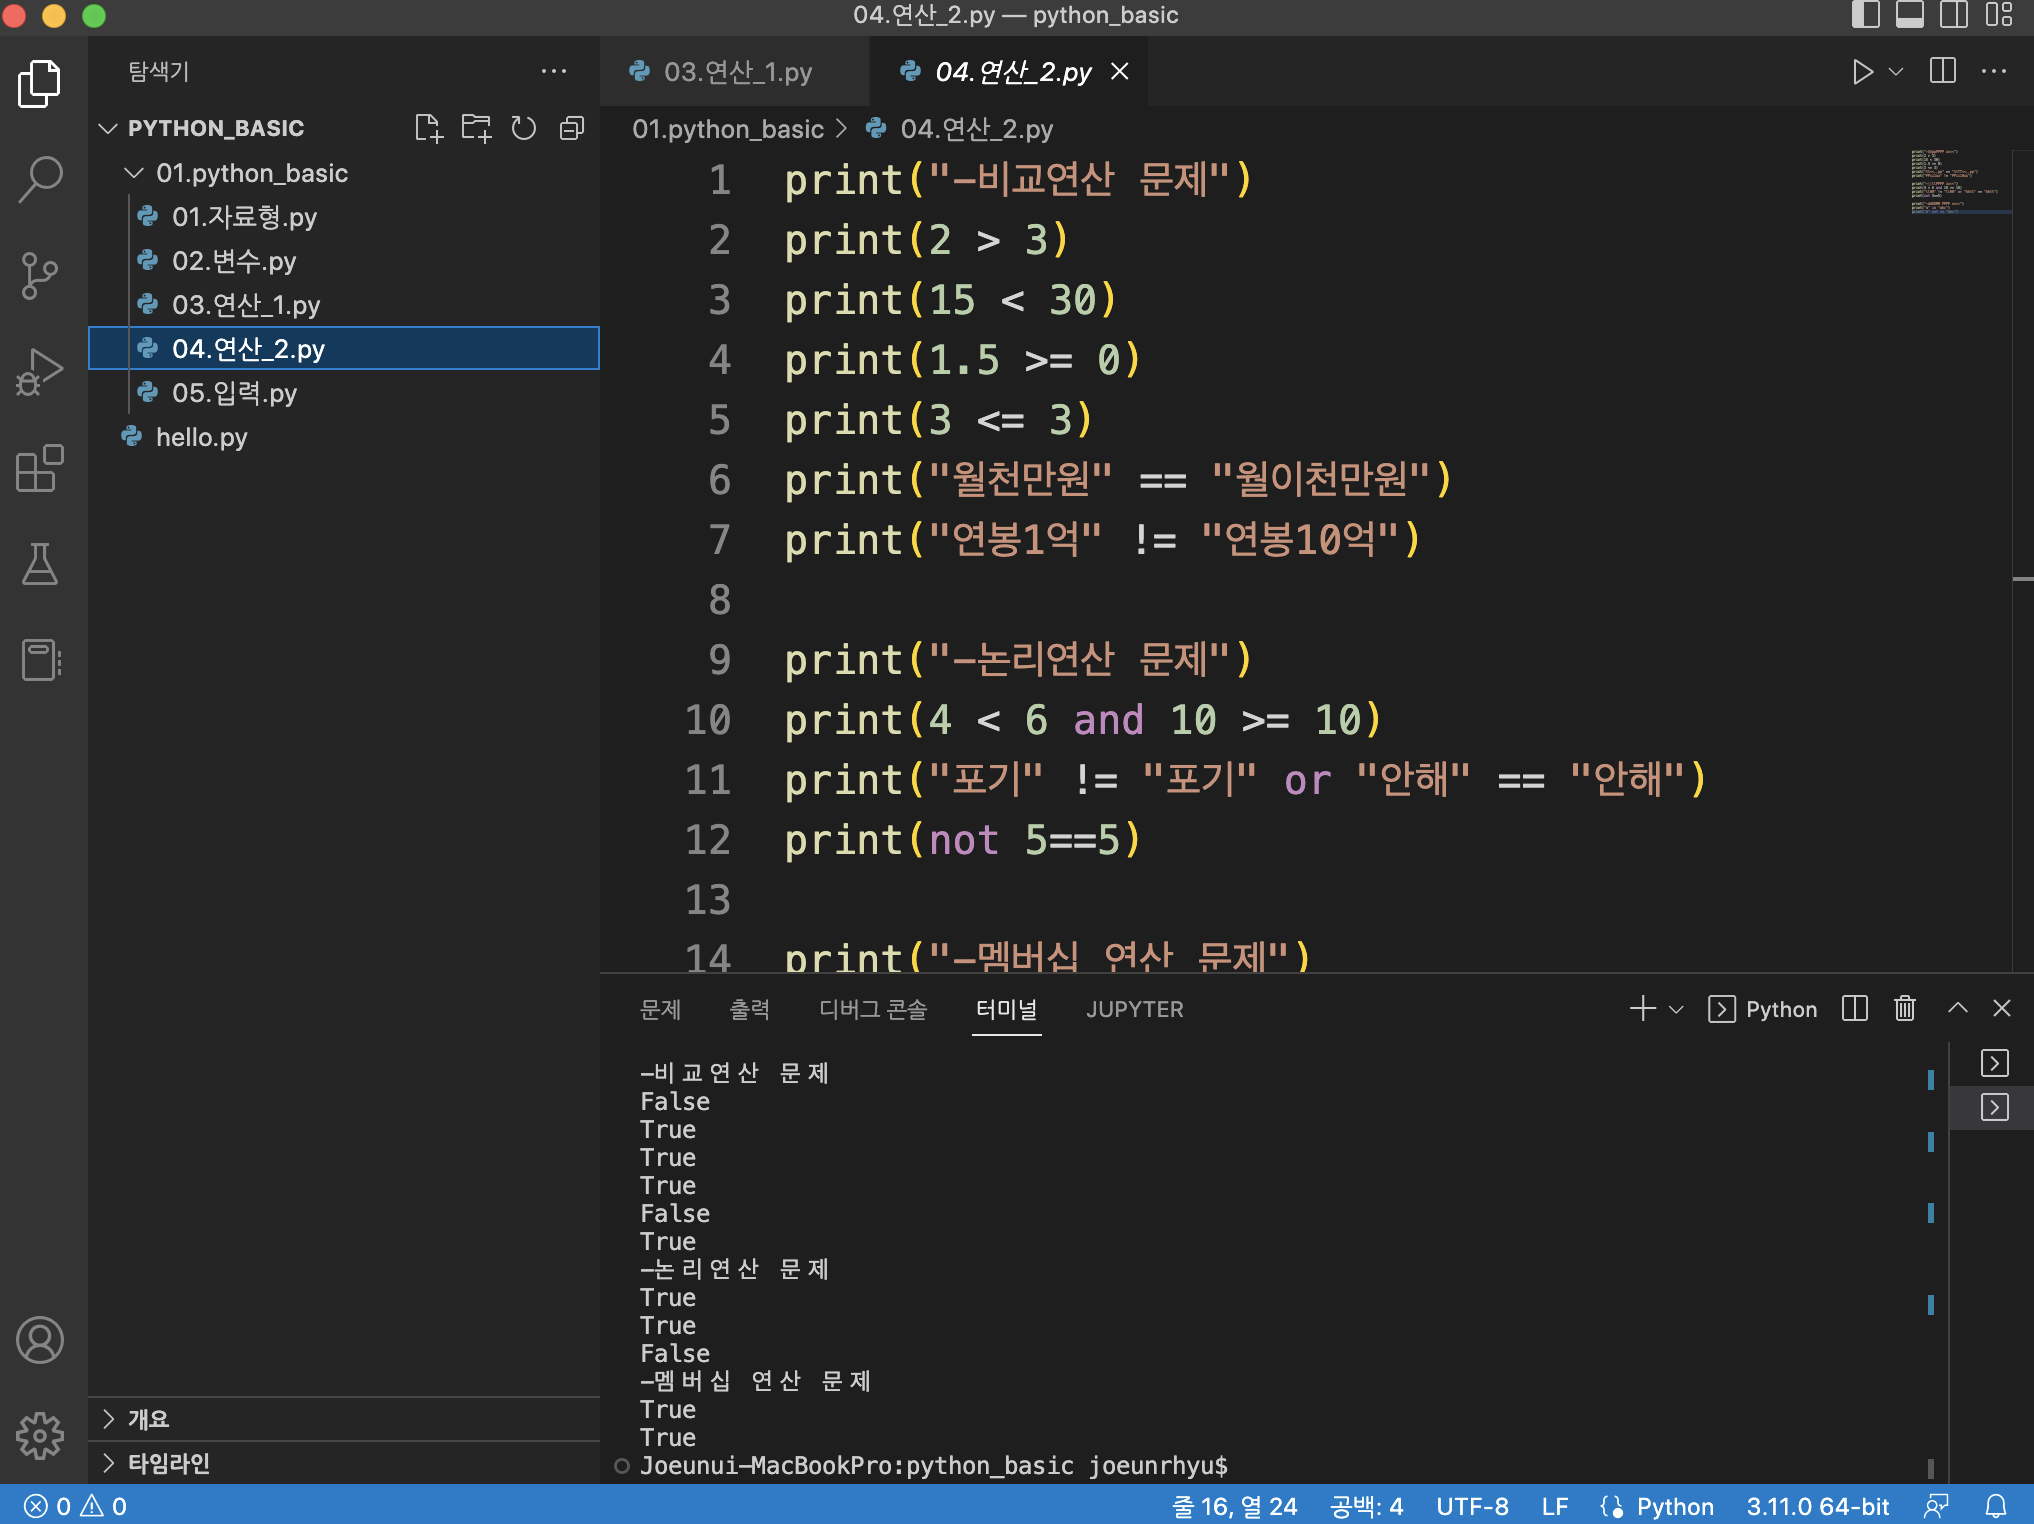Collapse all folders in explorer
2034x1524 pixels.
click(572, 128)
